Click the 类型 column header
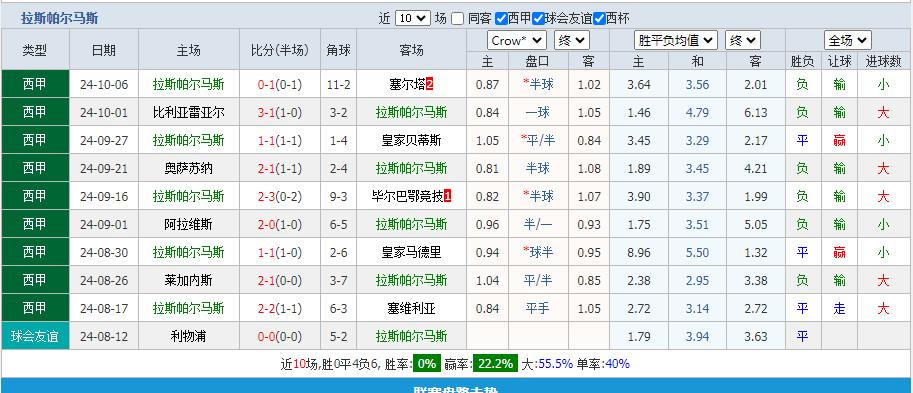This screenshot has width=913, height=393. [35, 50]
